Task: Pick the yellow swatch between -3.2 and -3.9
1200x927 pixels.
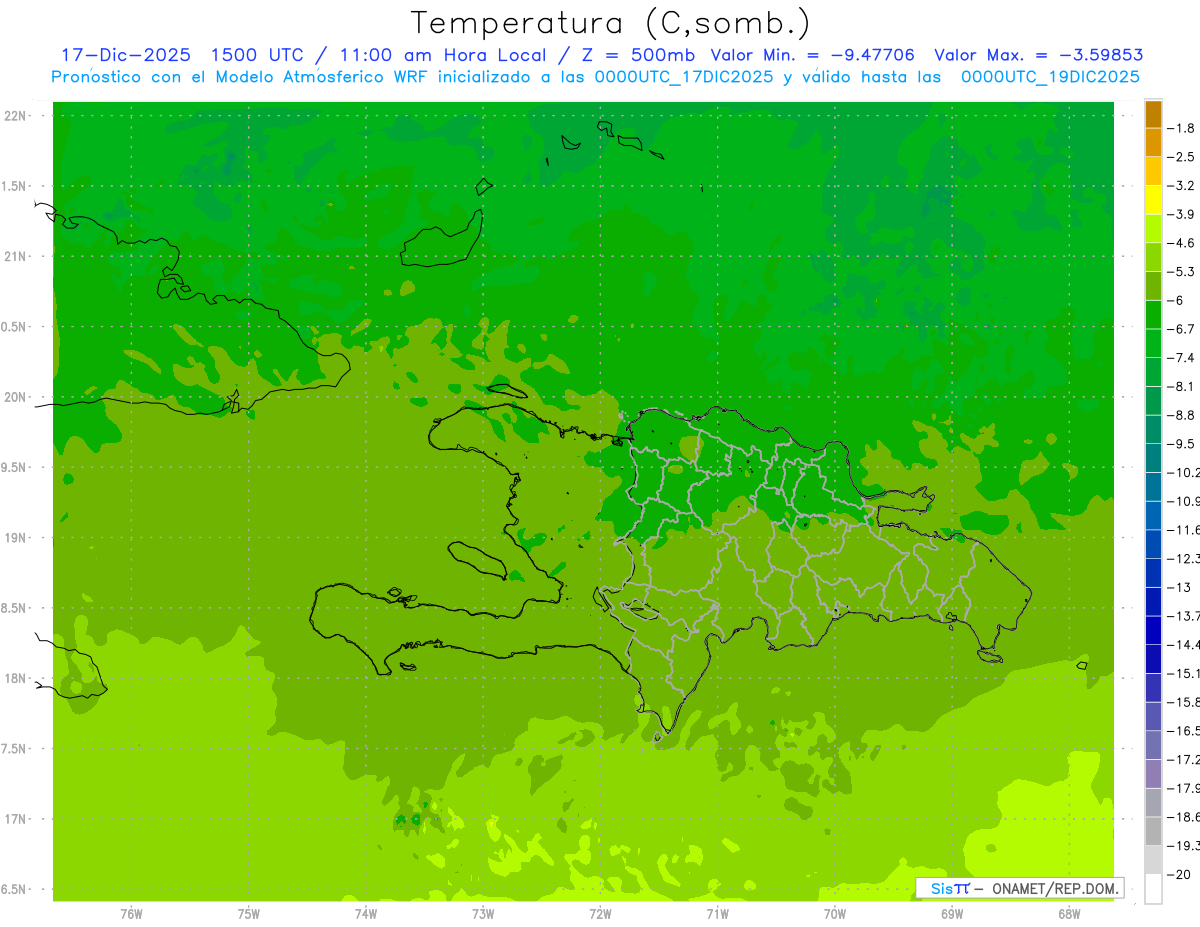Action: (1153, 200)
